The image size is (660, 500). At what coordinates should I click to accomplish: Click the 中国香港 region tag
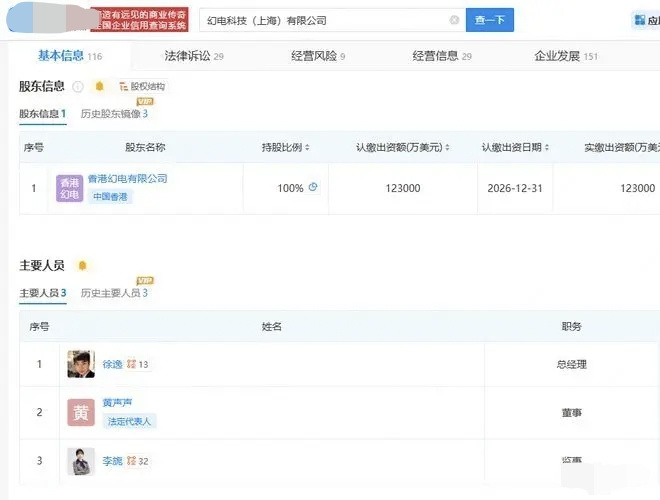[110, 197]
